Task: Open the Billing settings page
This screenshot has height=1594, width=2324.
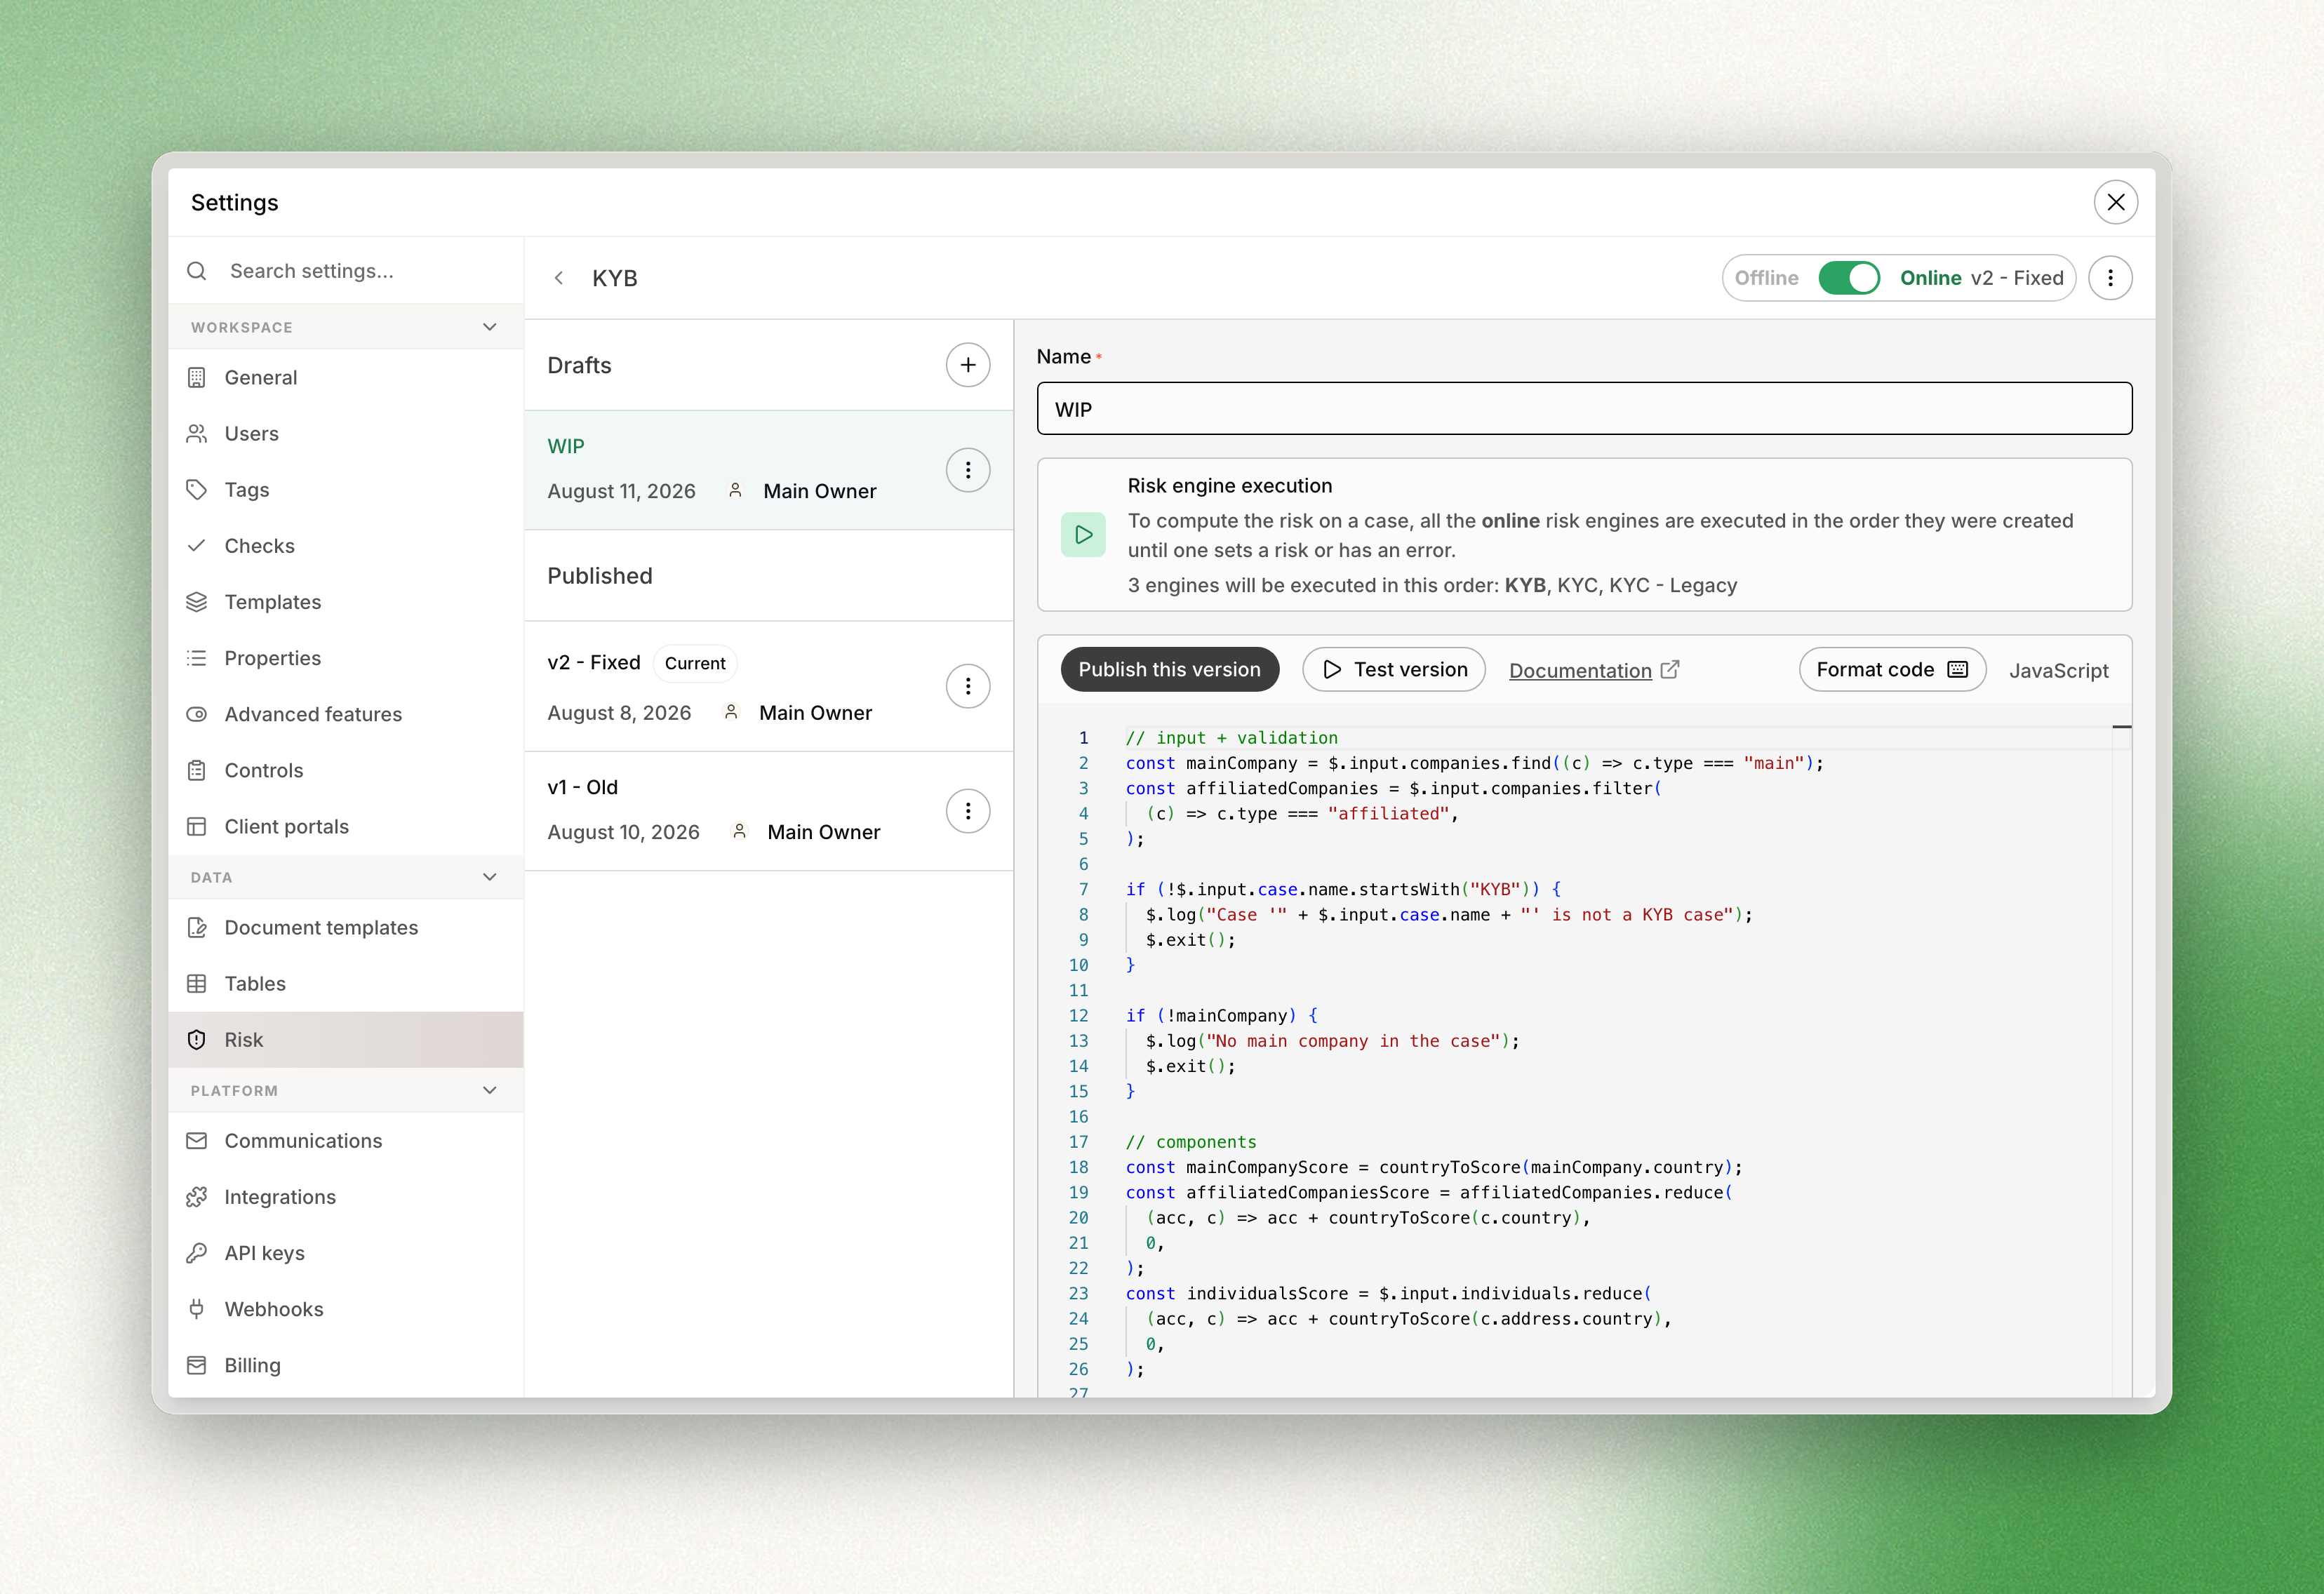Action: tap(346, 1365)
